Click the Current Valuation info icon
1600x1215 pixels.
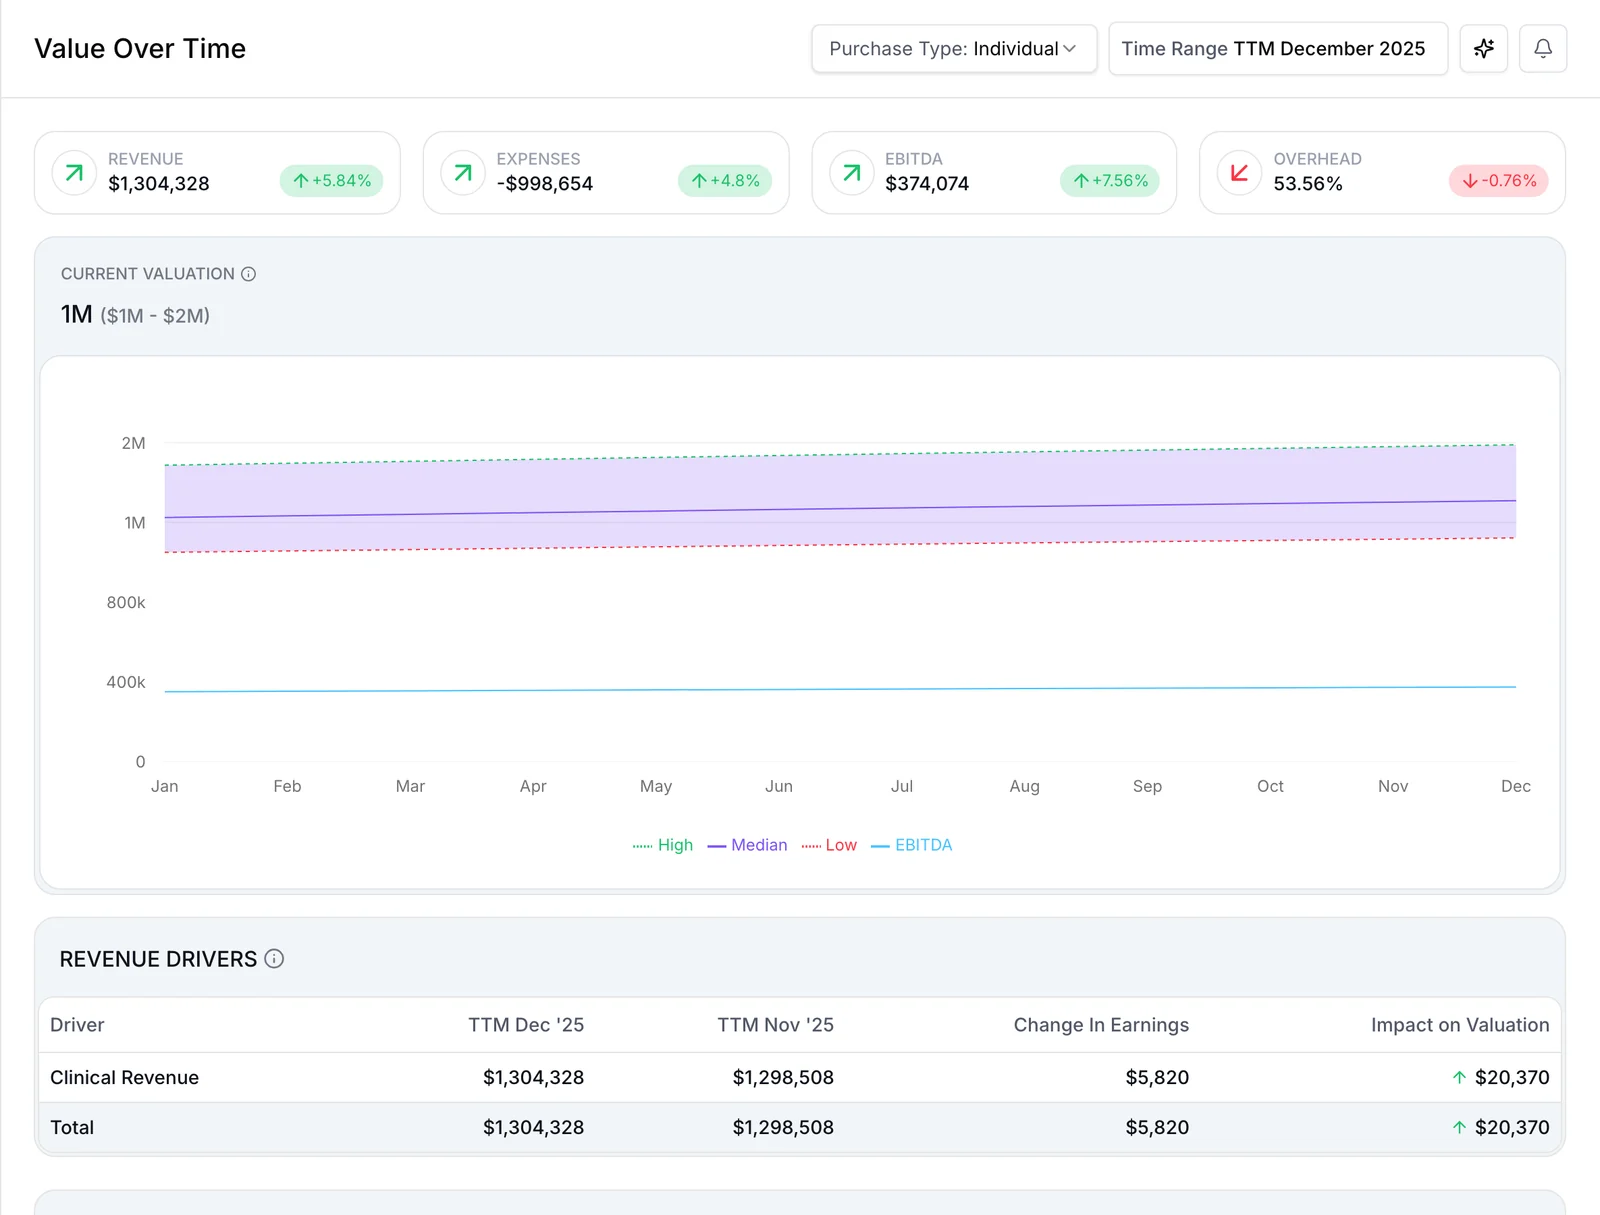click(249, 274)
